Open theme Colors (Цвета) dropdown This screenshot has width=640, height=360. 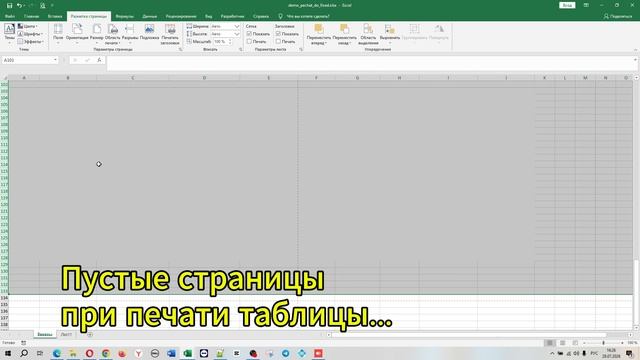coord(29,26)
